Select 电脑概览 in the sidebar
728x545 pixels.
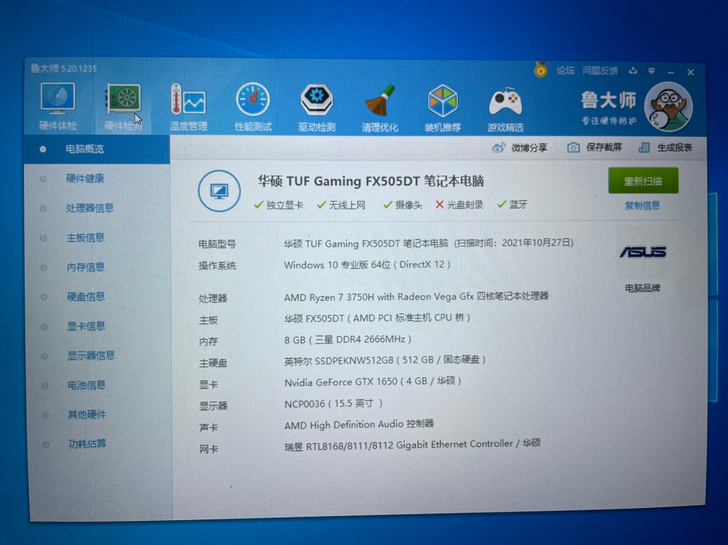[x=97, y=149]
